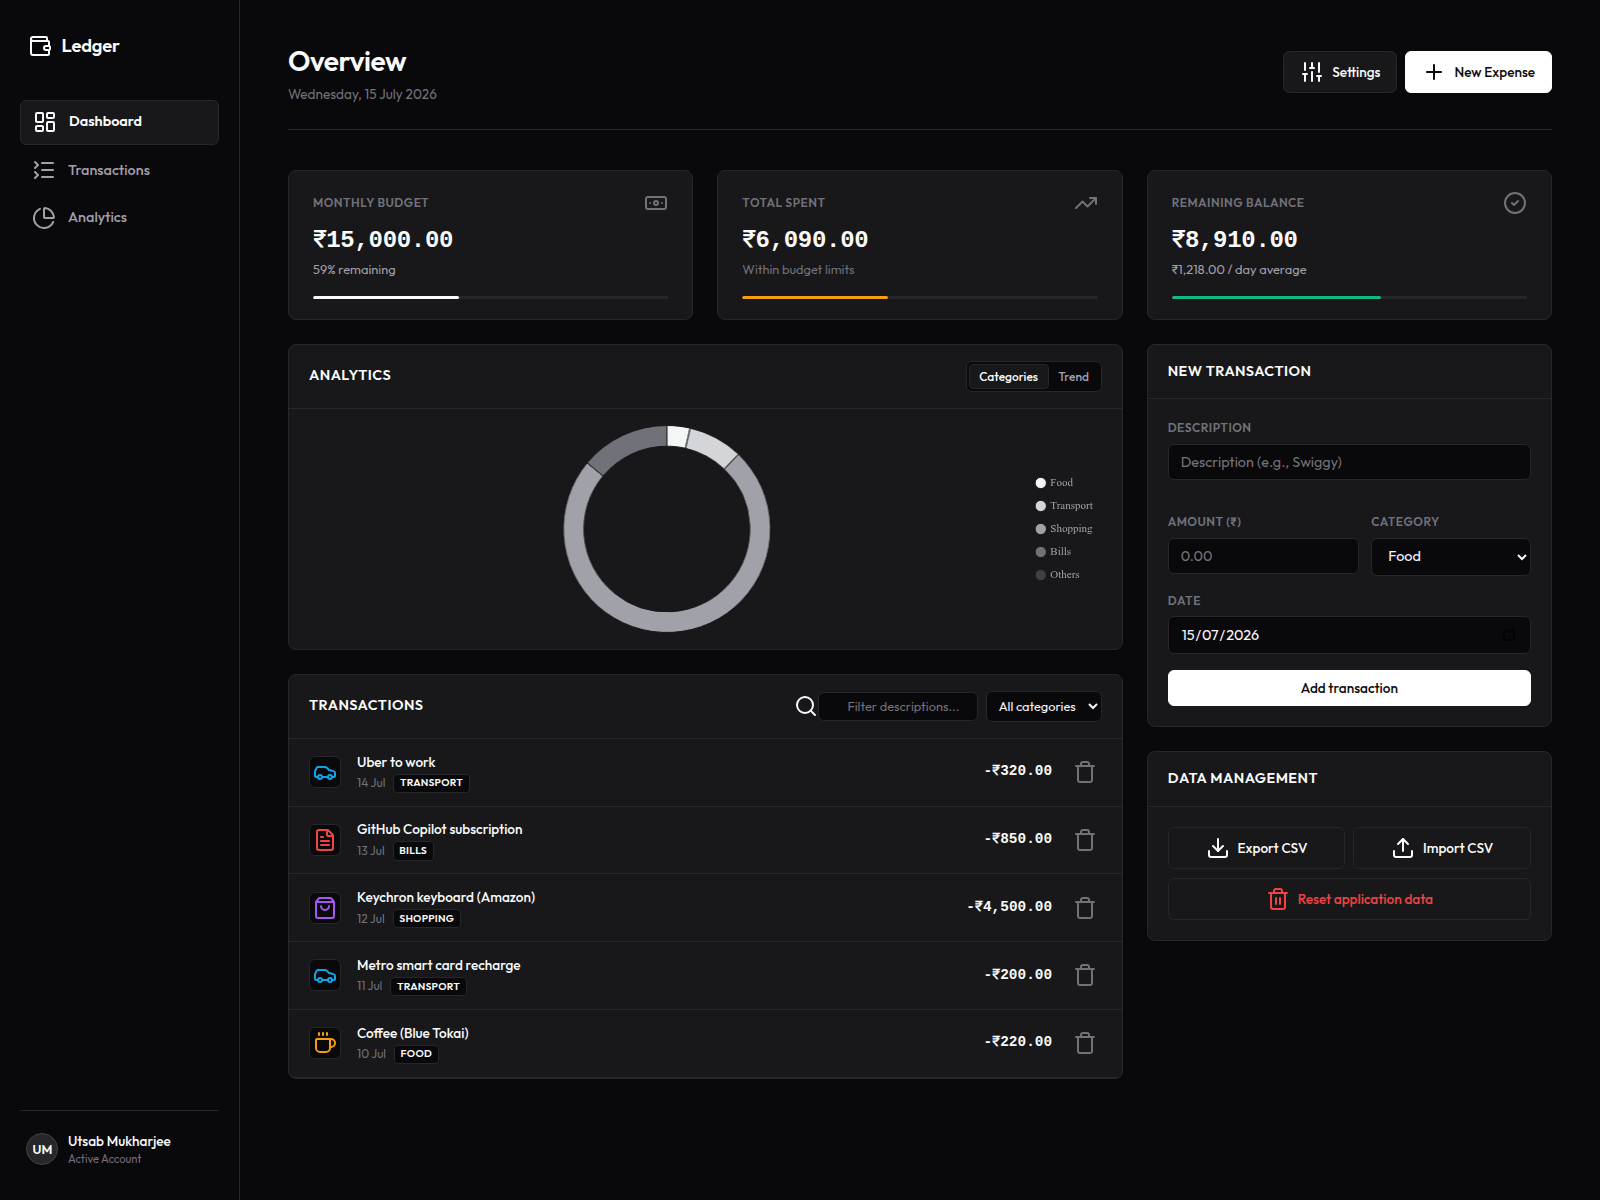Delete the Keychron keyboard transaction
The width and height of the screenshot is (1600, 1200).
1085,908
